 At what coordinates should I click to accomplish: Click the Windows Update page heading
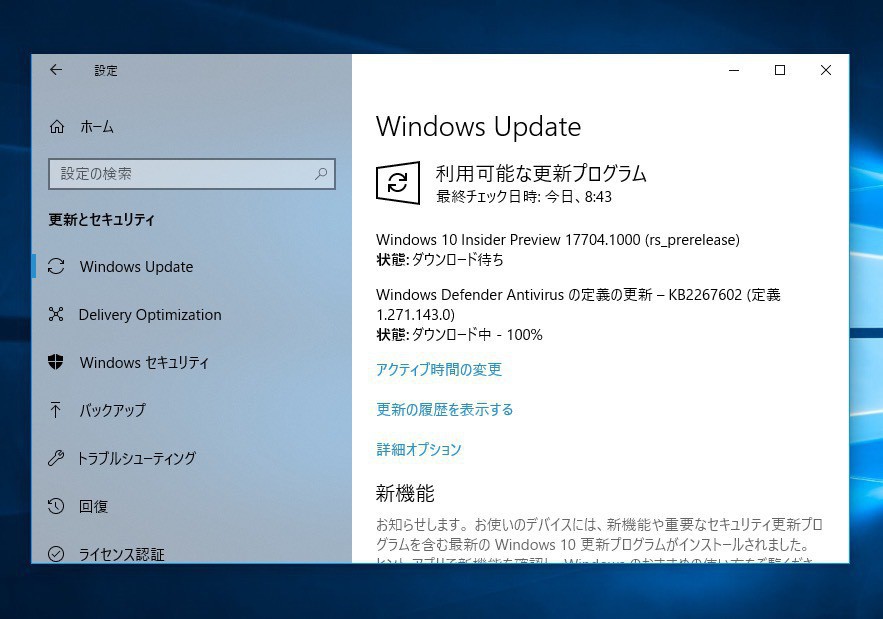[478, 127]
